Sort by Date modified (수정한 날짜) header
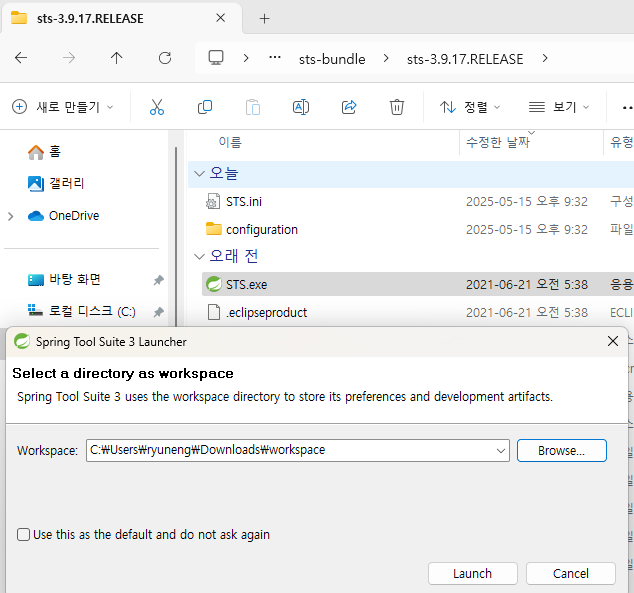634x593 pixels. (498, 142)
